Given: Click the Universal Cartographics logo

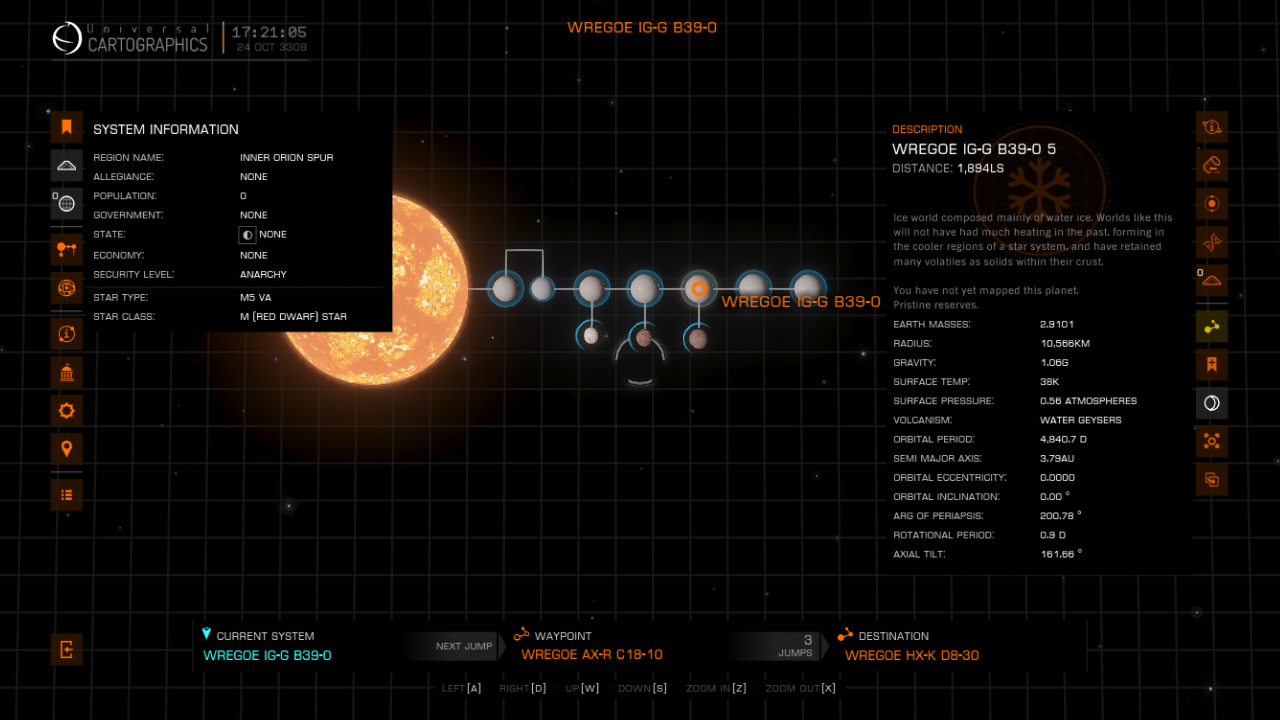Looking at the screenshot, I should tap(131, 39).
